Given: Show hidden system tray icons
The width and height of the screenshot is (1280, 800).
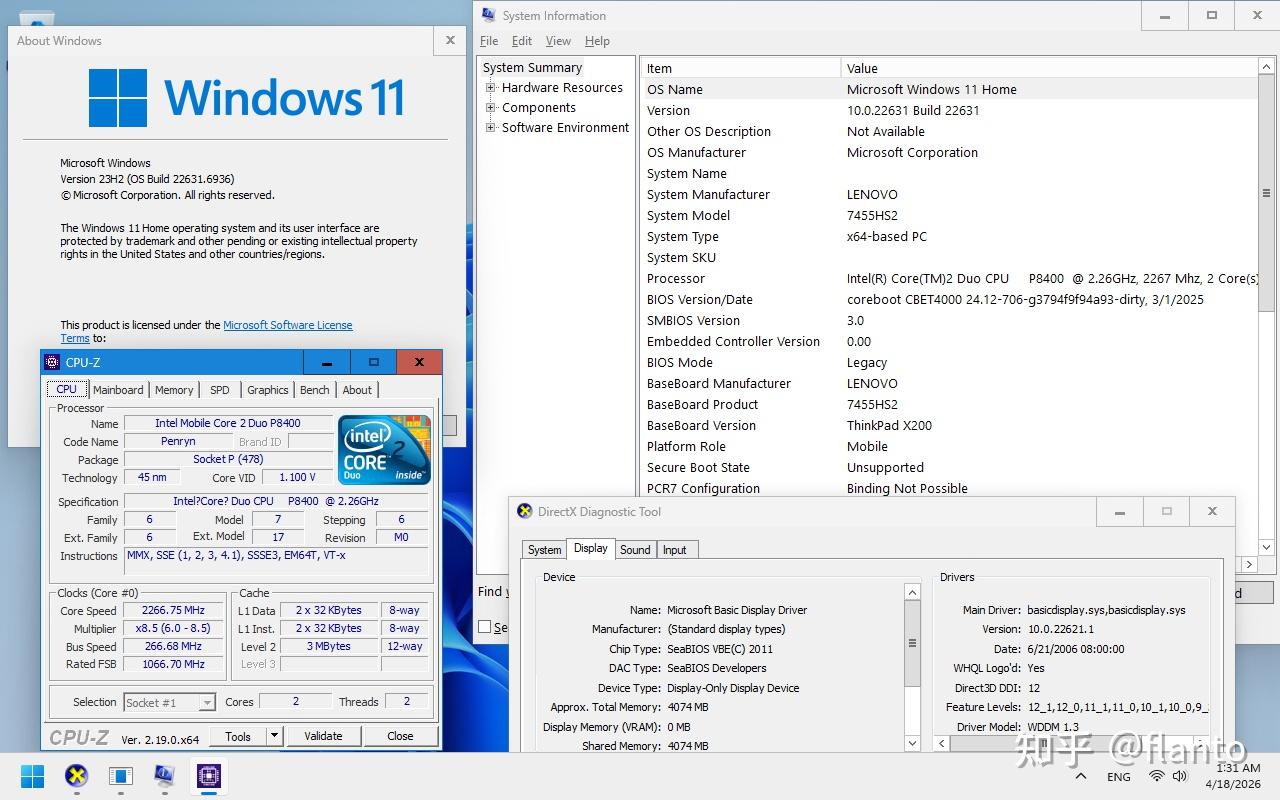Looking at the screenshot, I should [x=1081, y=776].
